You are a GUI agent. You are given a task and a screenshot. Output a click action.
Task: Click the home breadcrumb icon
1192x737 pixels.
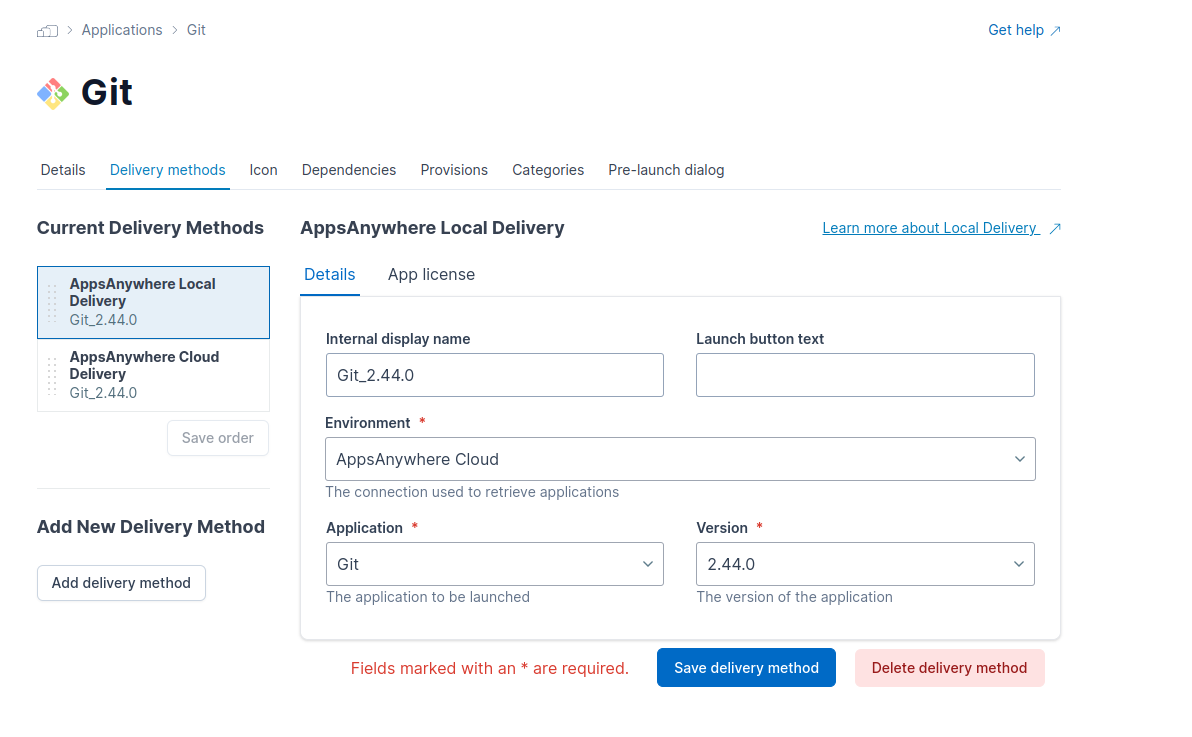pos(47,31)
